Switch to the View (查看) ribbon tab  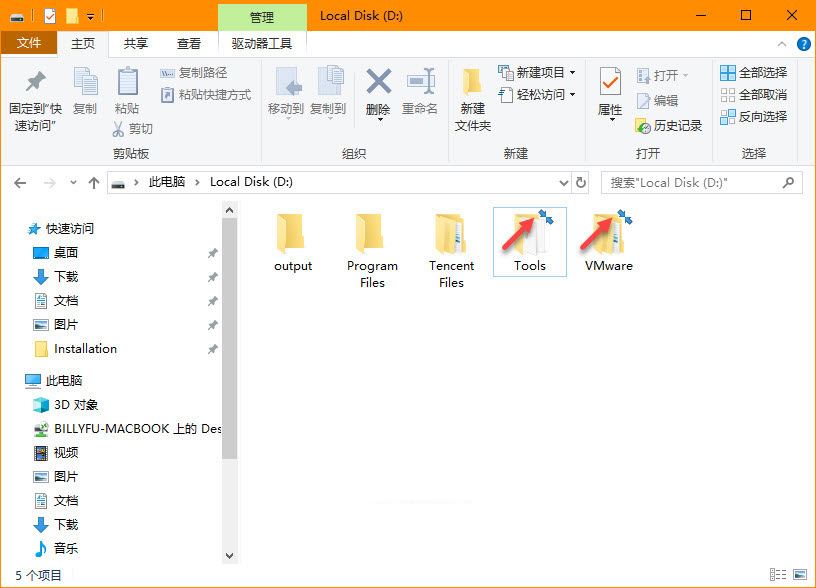[189, 44]
